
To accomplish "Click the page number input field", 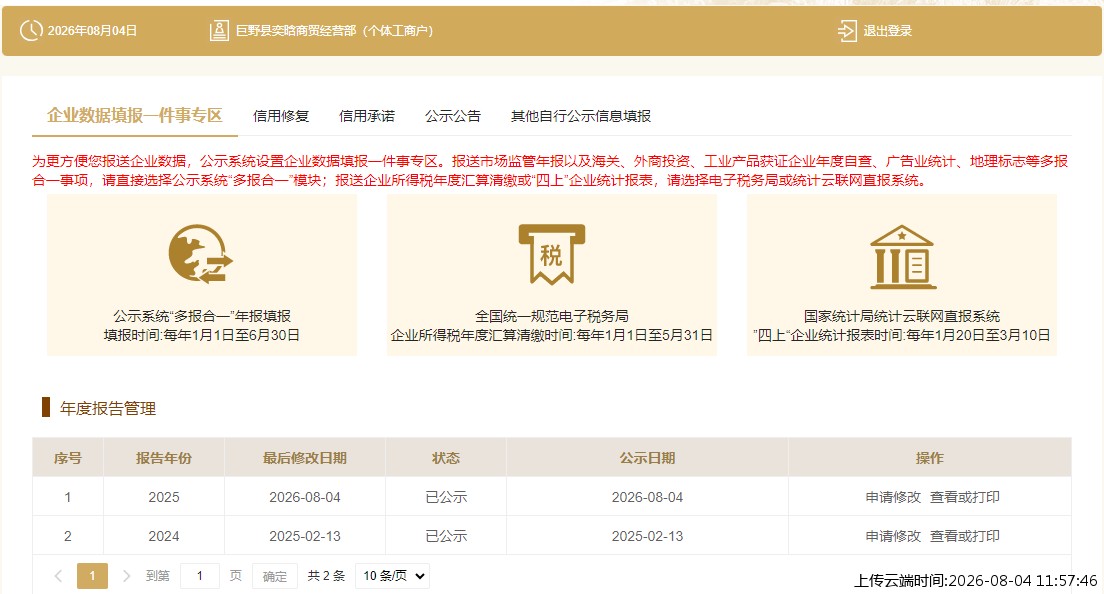I will click(x=200, y=576).
